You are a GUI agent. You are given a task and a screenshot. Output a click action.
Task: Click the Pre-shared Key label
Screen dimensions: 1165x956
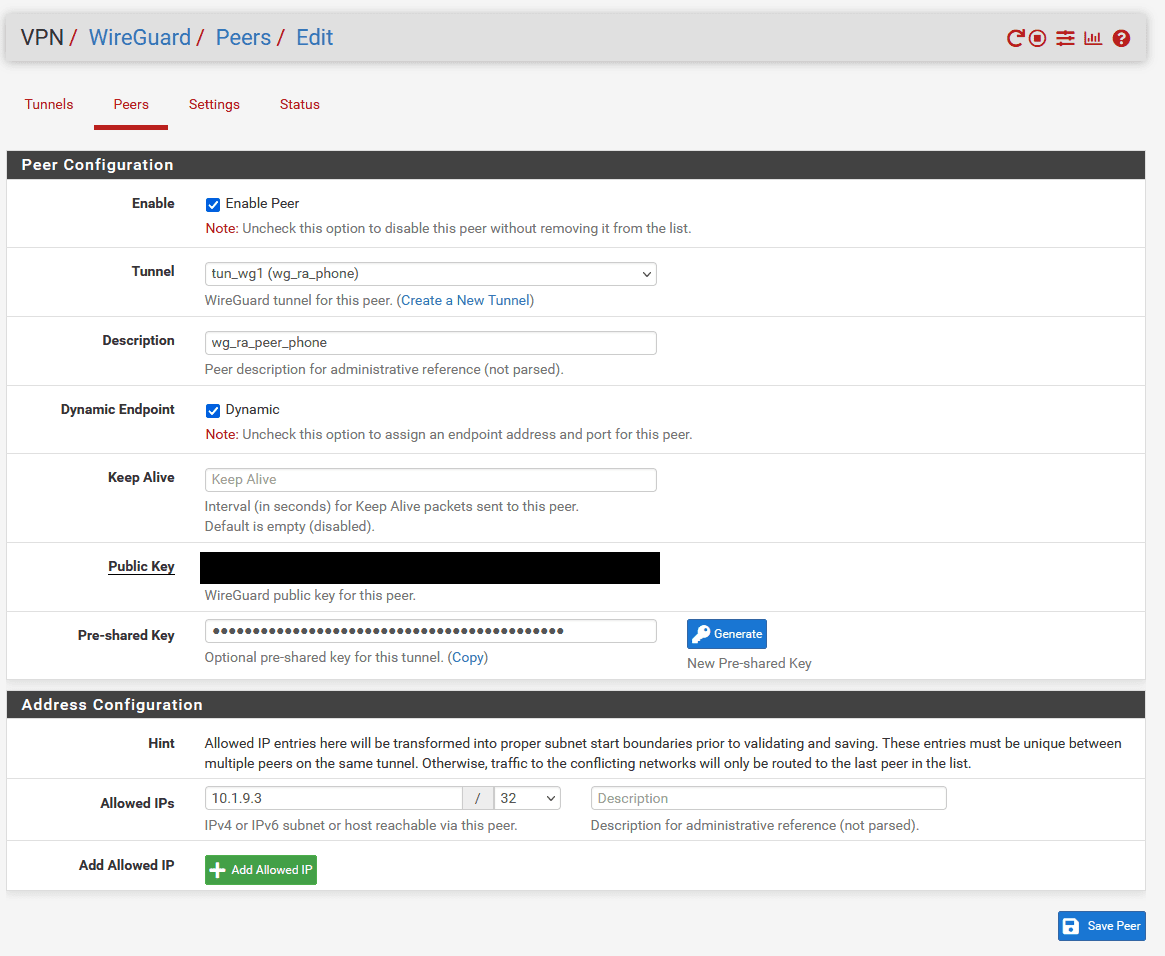[x=126, y=636]
